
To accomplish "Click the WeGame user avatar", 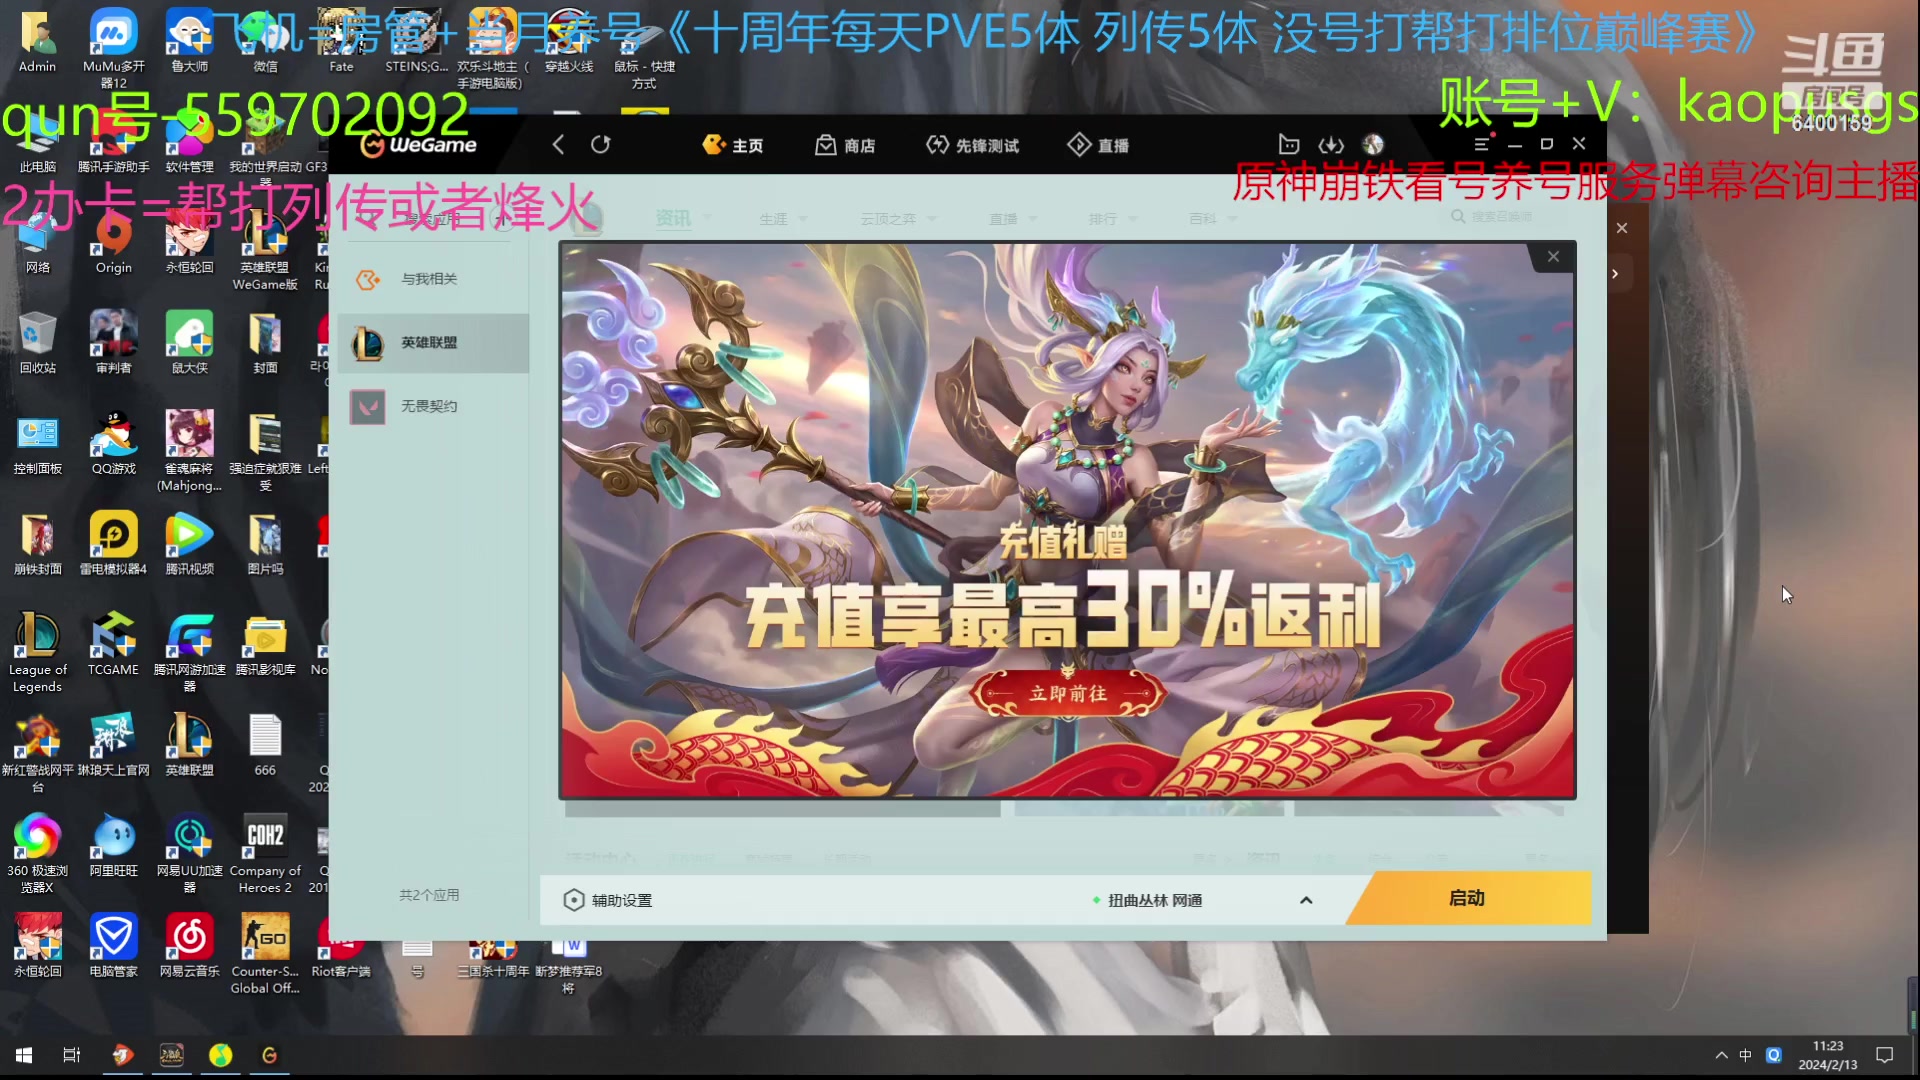I will point(1373,145).
